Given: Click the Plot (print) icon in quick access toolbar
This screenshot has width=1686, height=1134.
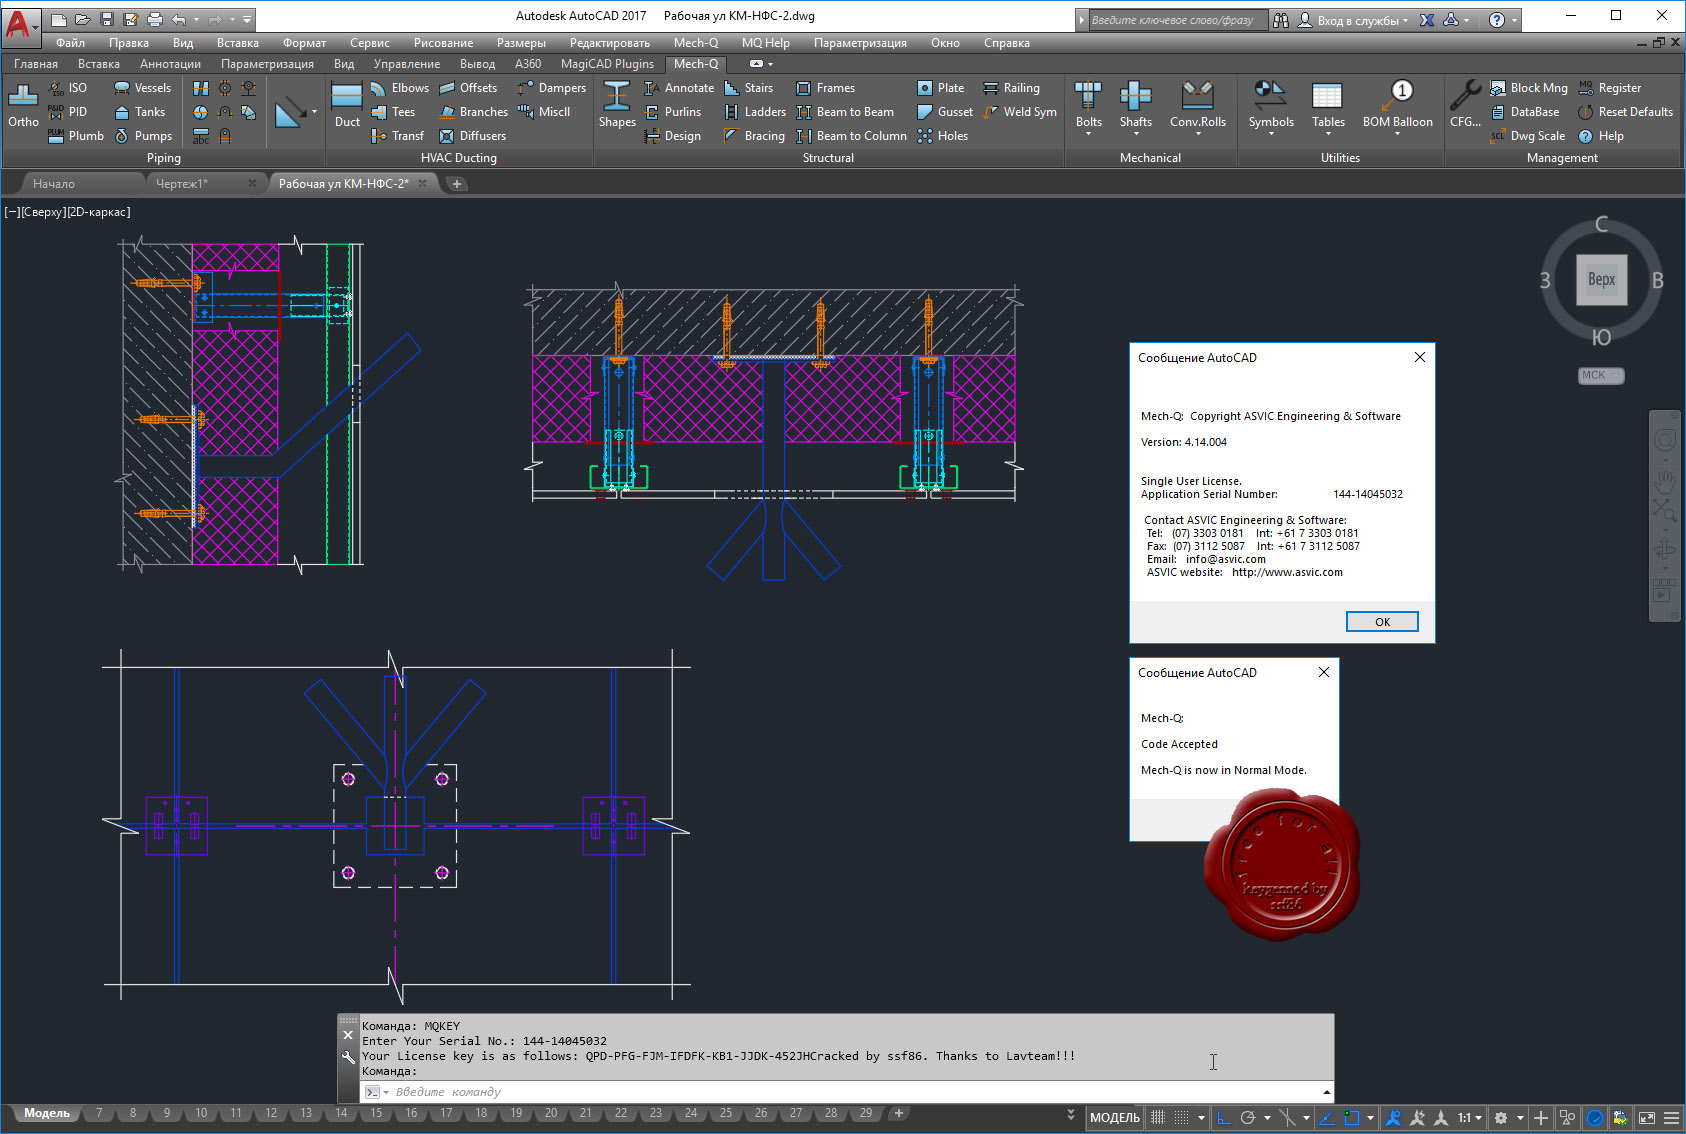Looking at the screenshot, I should click(154, 19).
